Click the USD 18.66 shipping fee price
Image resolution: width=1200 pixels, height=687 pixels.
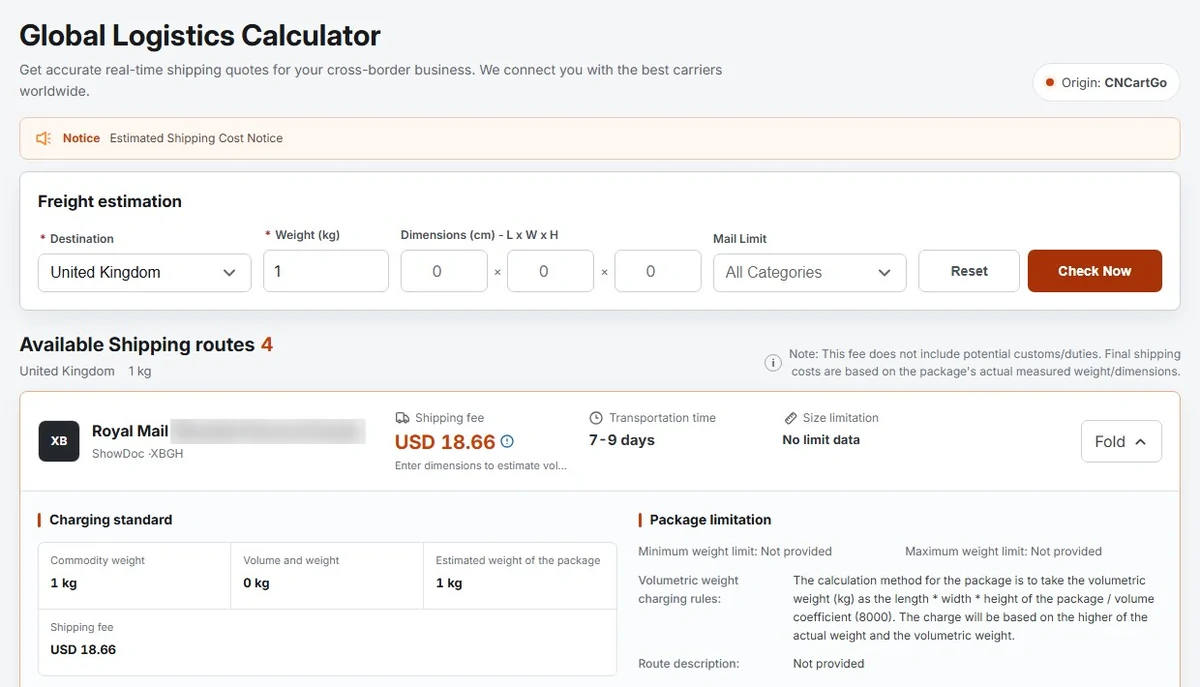click(x=445, y=442)
